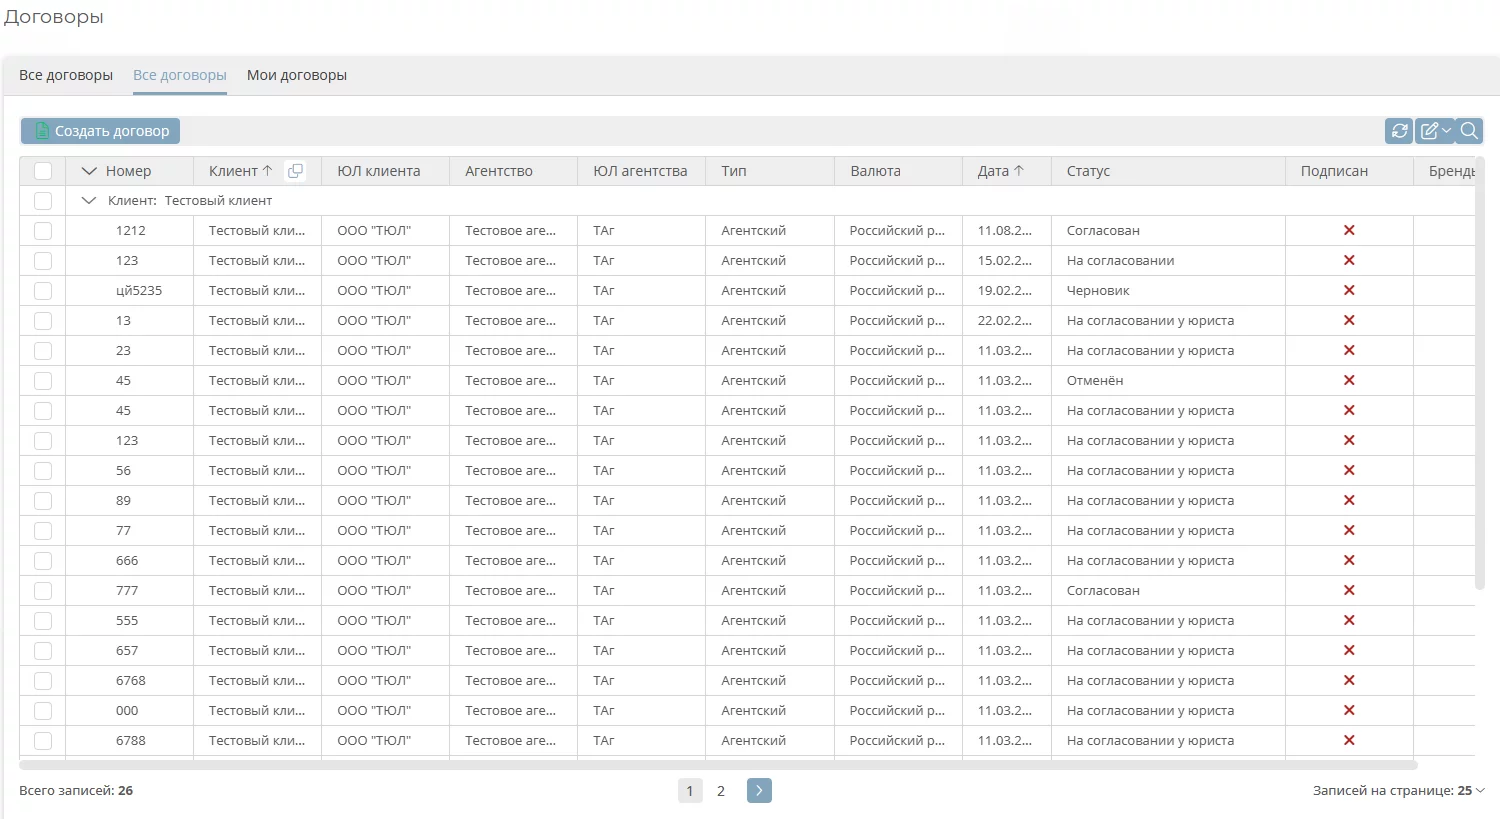Click red X in row 6768

coord(1349,681)
